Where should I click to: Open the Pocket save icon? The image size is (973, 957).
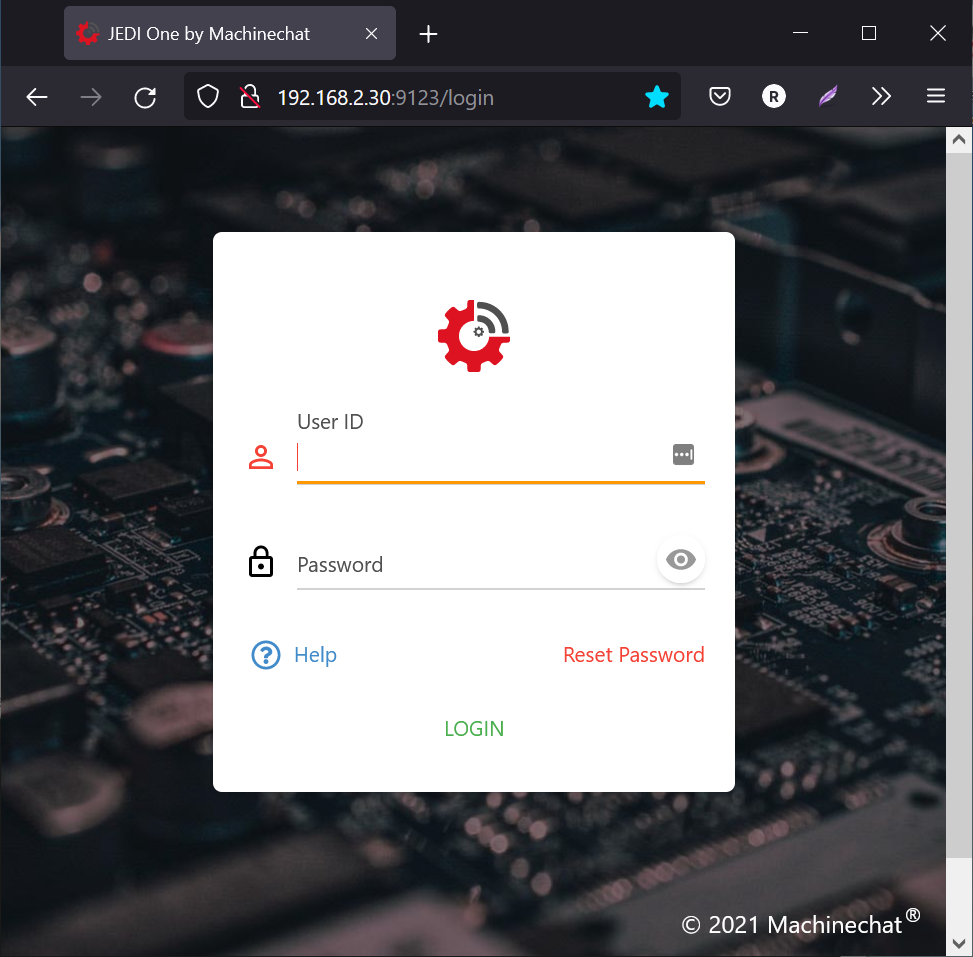pos(719,97)
